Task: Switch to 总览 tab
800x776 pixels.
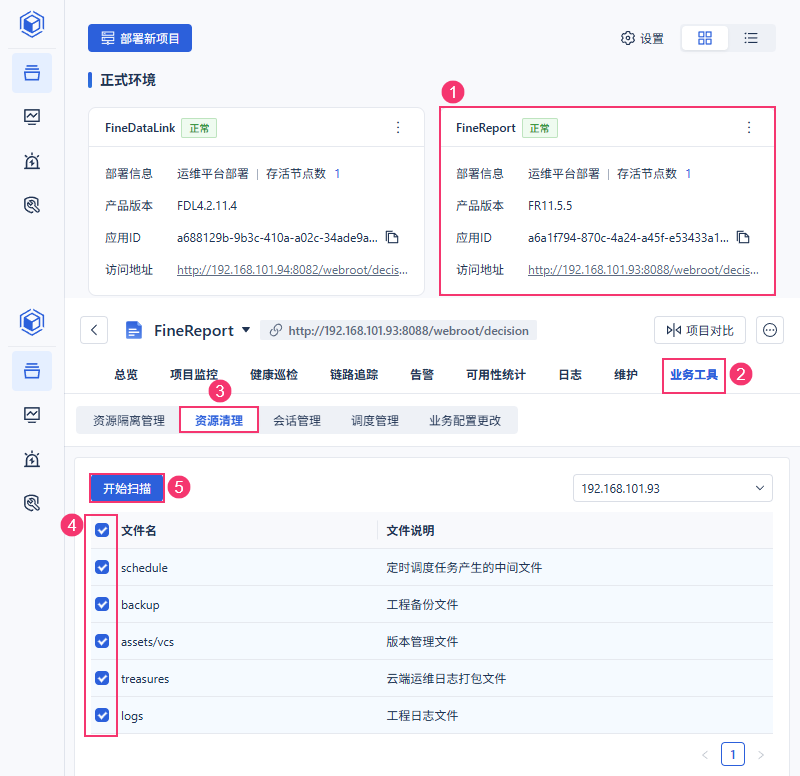Action: coord(126,375)
